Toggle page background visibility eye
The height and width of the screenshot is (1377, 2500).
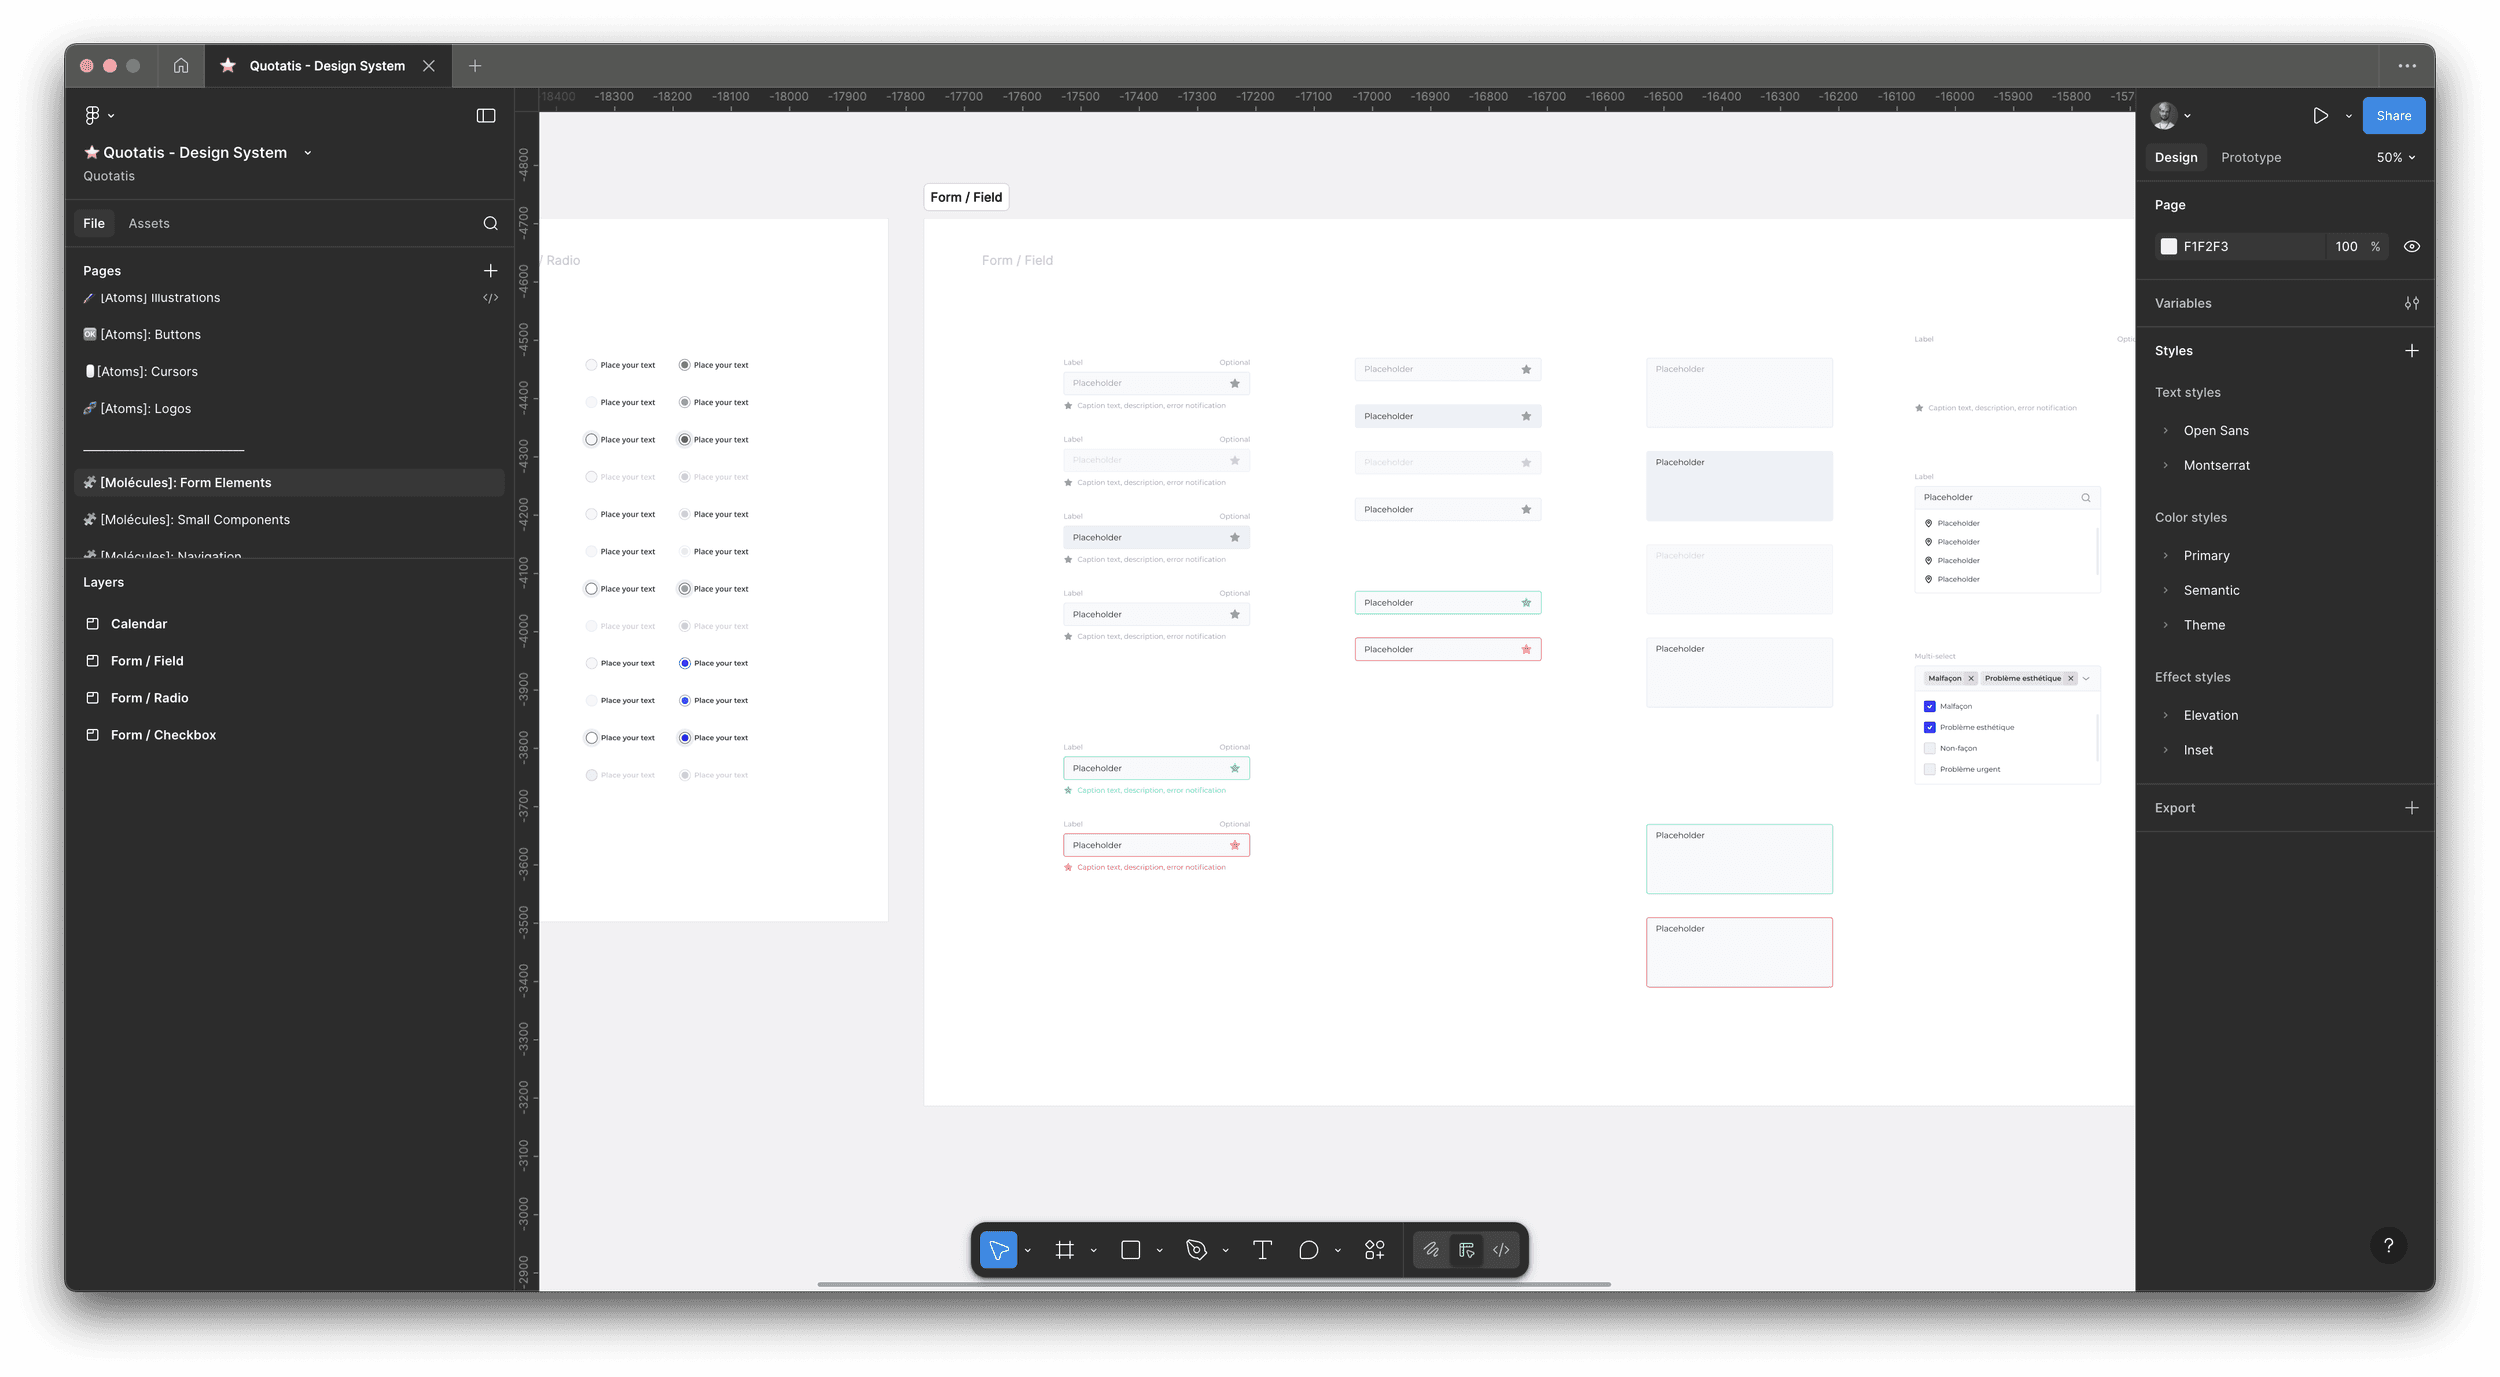pyautogui.click(x=2411, y=246)
